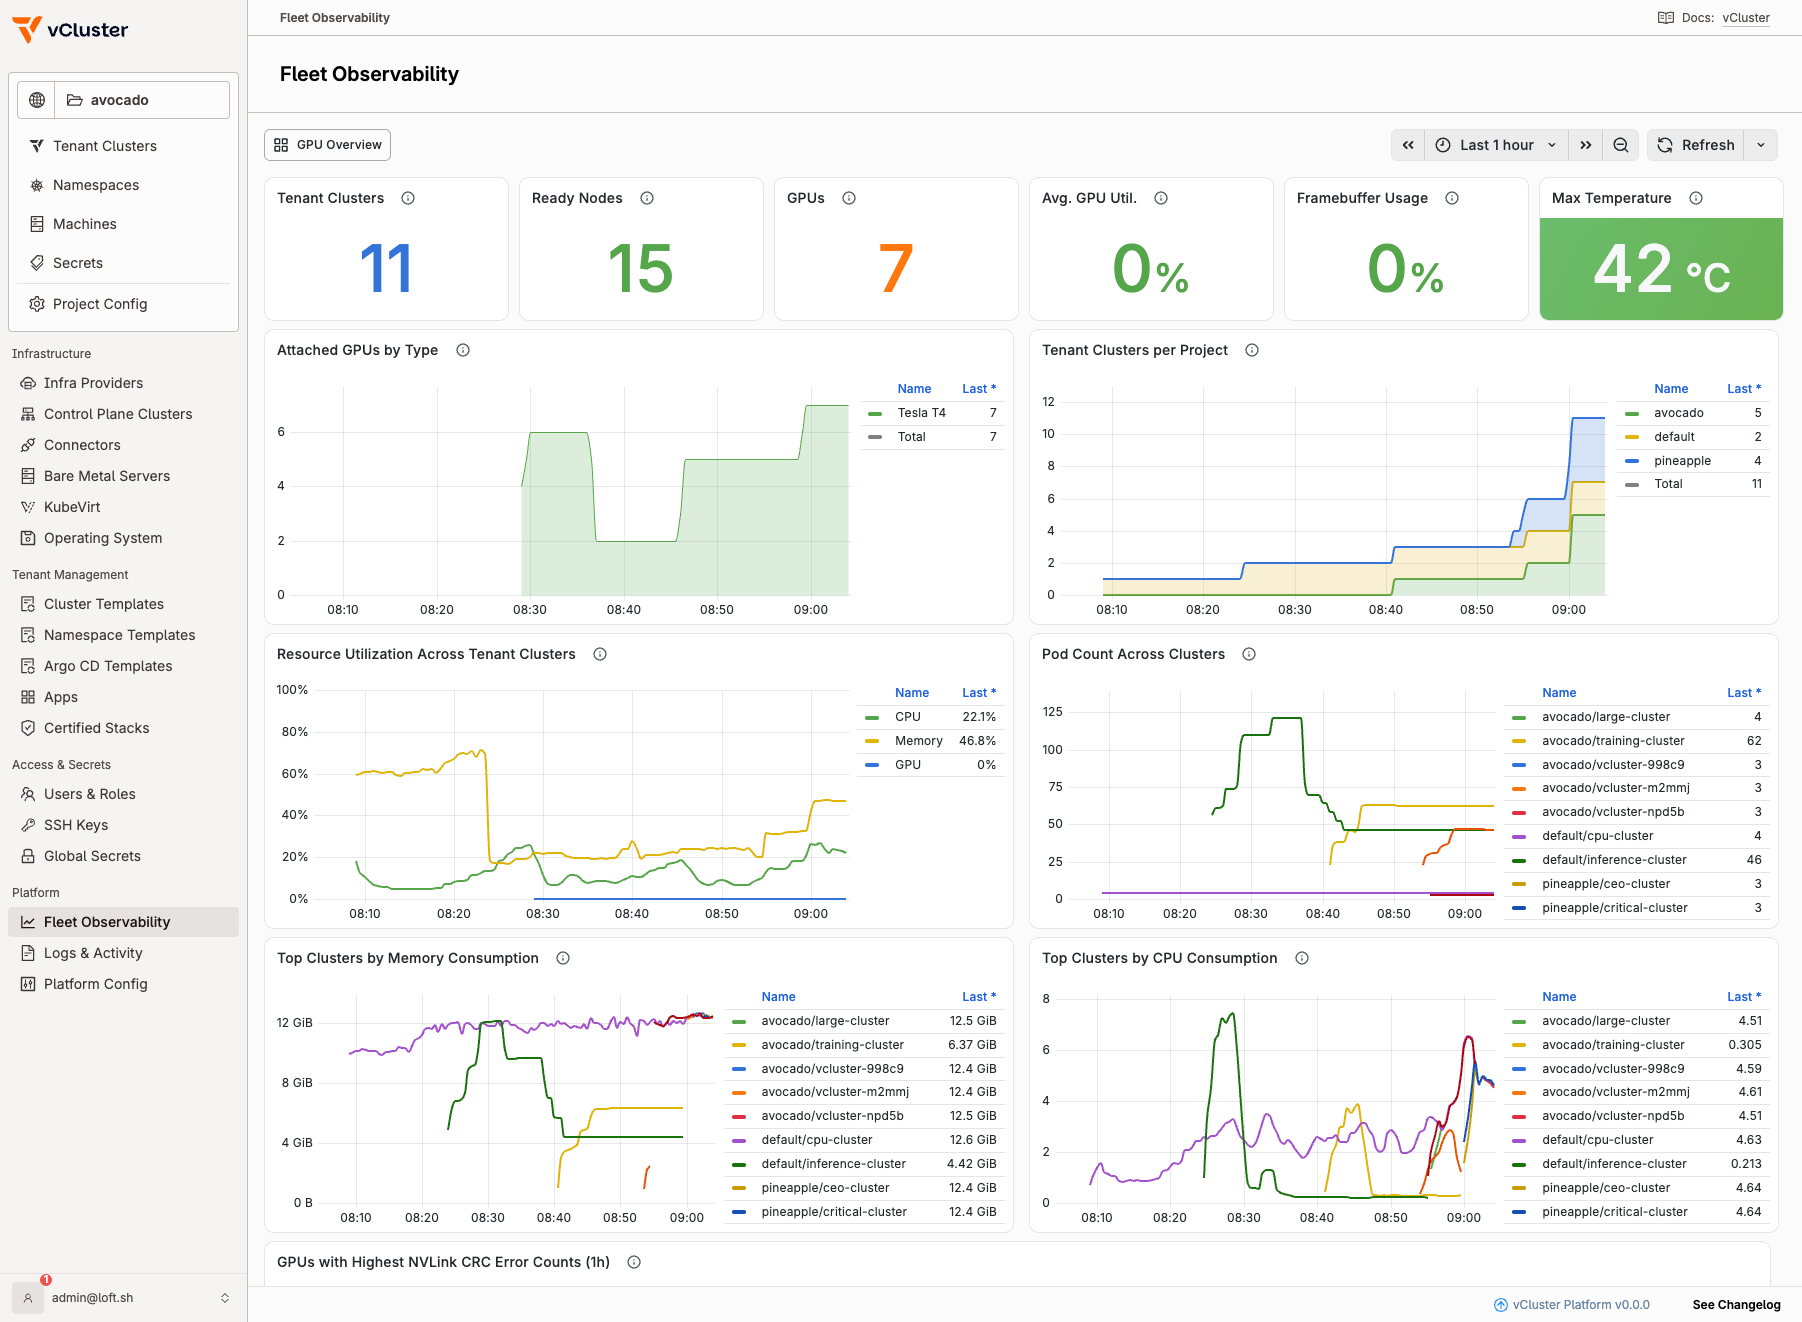Click the Refresh button
This screenshot has width=1802, height=1322.
tap(1696, 145)
